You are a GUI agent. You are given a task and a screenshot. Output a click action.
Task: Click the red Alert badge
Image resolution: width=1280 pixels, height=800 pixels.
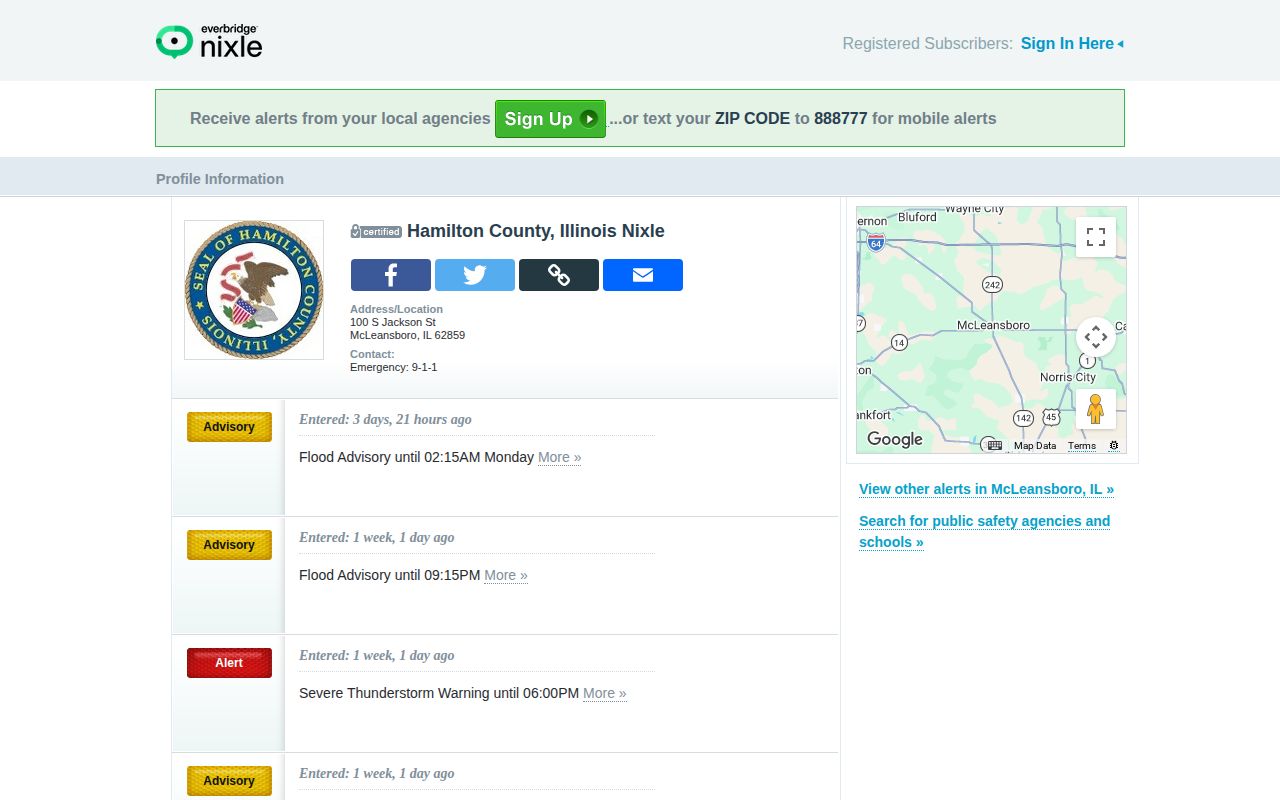click(x=229, y=663)
